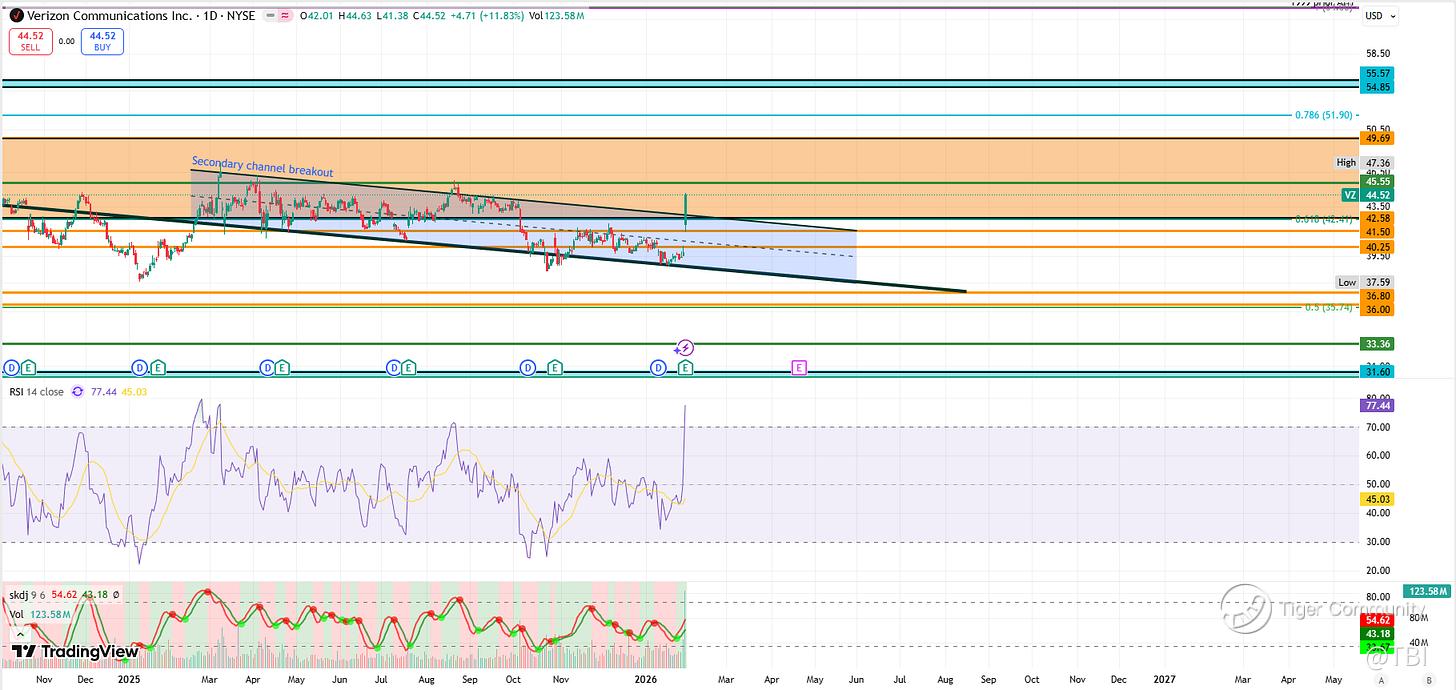
Task: Select the purple 77.44 RSI value label
Action: 1376,405
